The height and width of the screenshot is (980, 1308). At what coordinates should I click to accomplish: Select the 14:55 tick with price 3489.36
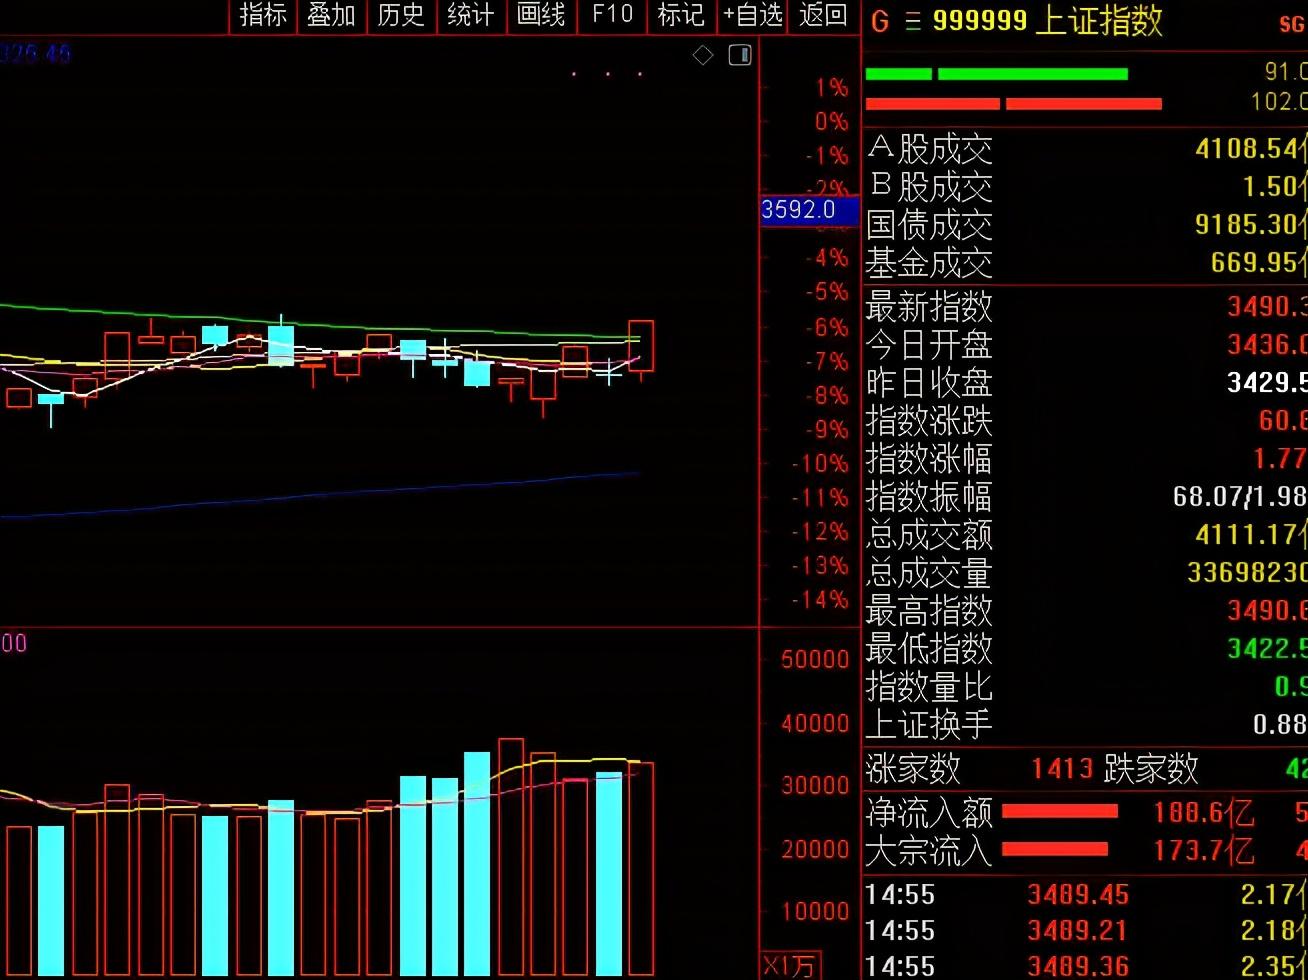[1086, 966]
